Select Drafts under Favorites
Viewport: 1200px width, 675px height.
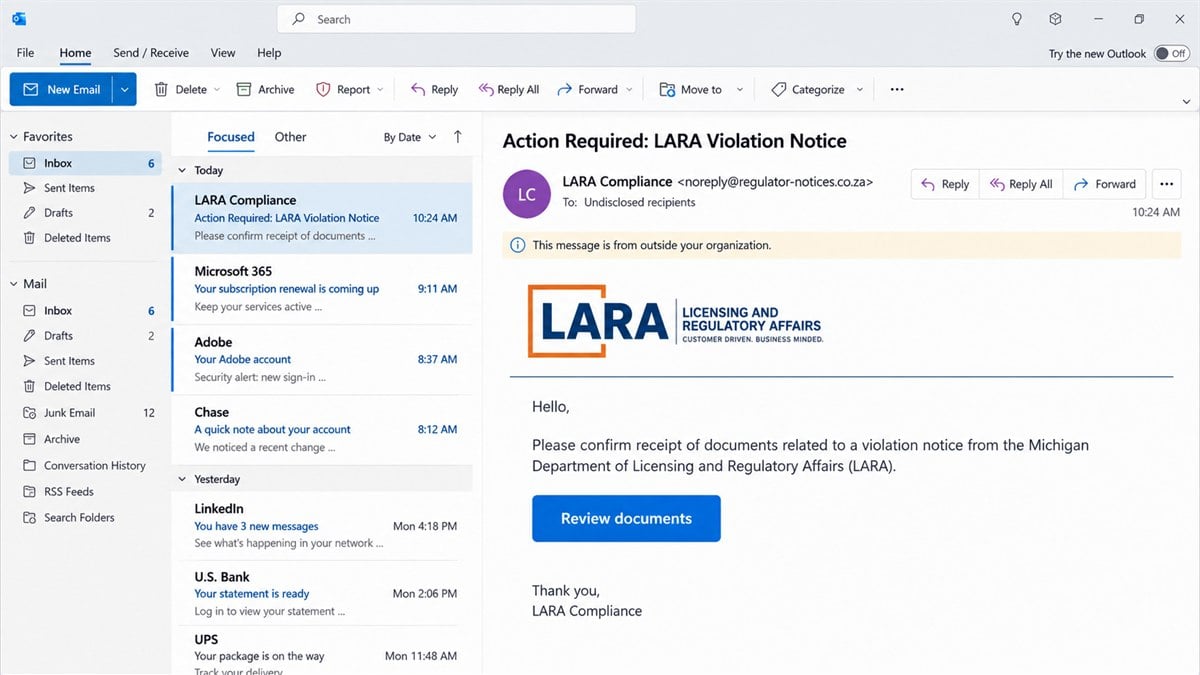click(85, 213)
